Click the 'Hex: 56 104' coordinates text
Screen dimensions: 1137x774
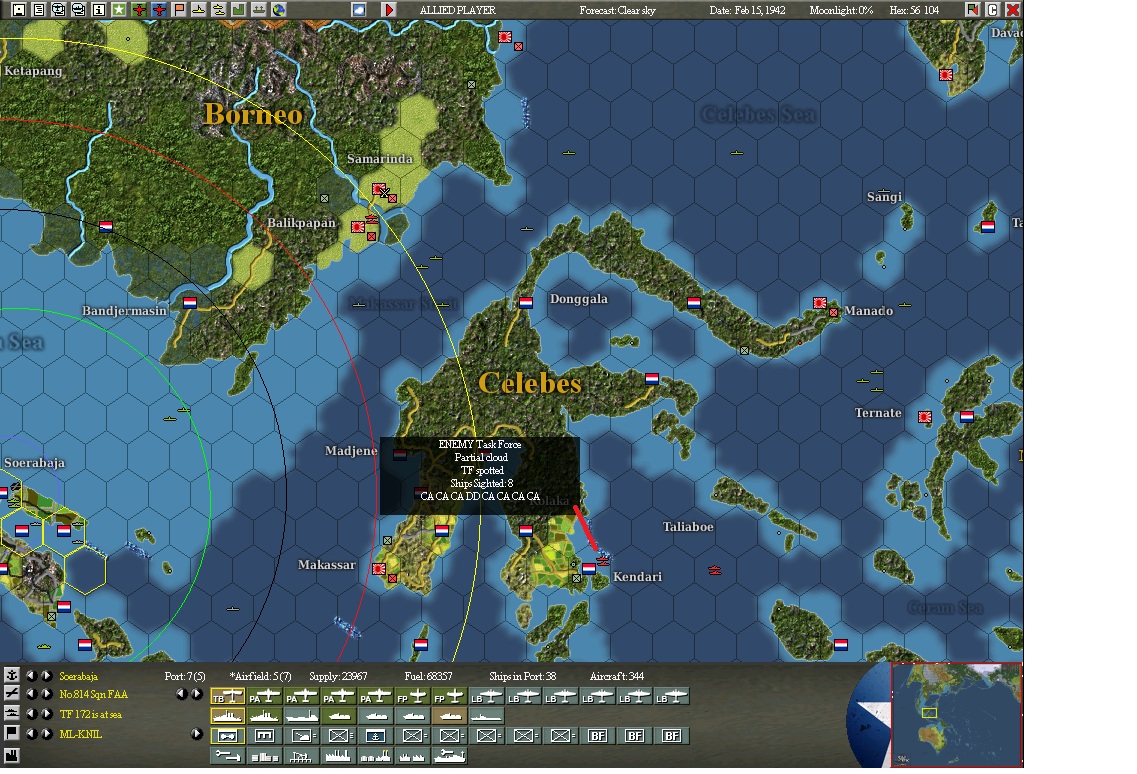[914, 10]
